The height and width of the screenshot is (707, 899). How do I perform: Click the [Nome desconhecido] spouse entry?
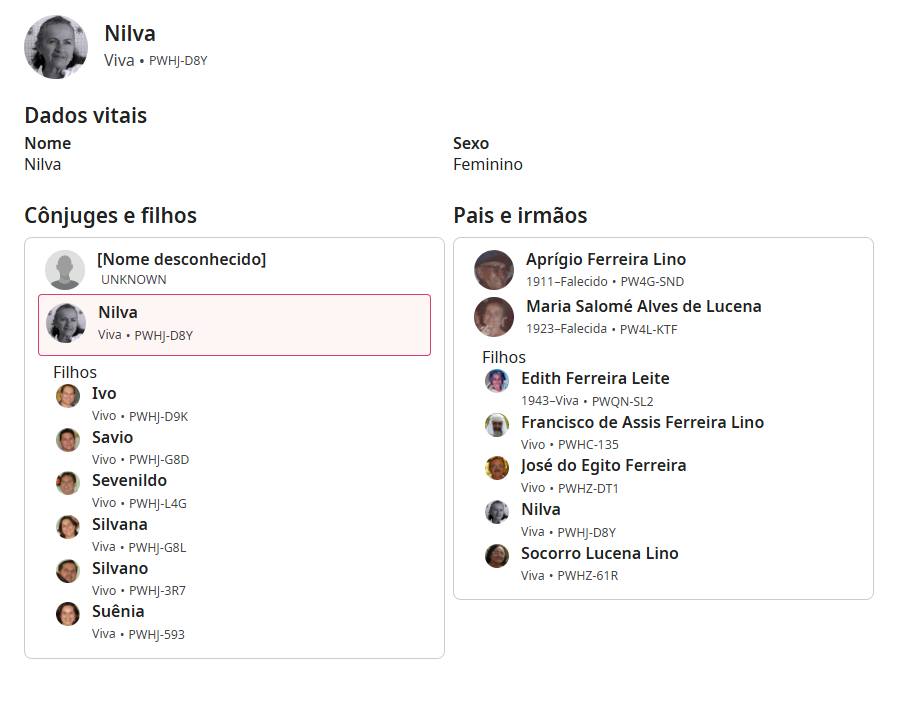click(x=181, y=260)
